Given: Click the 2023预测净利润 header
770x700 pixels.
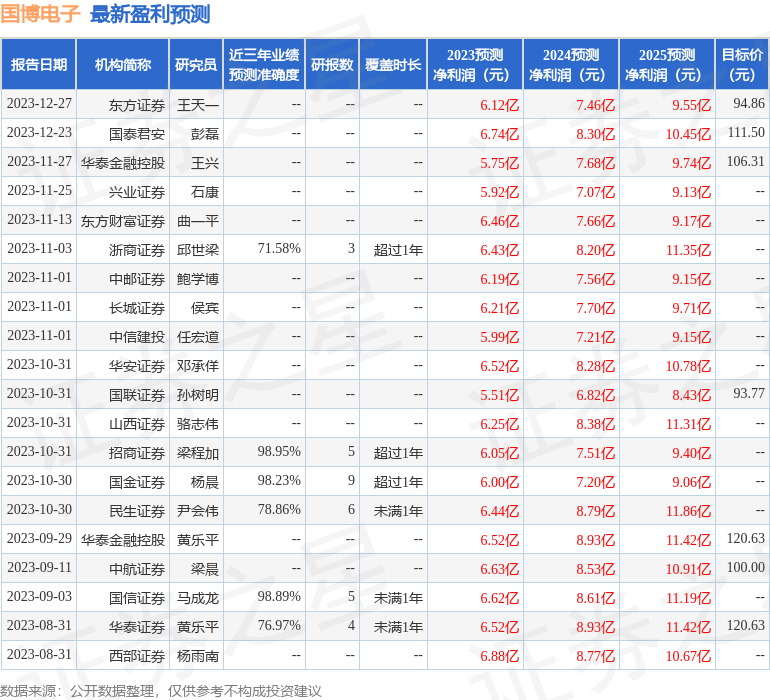Looking at the screenshot, I should point(475,64).
